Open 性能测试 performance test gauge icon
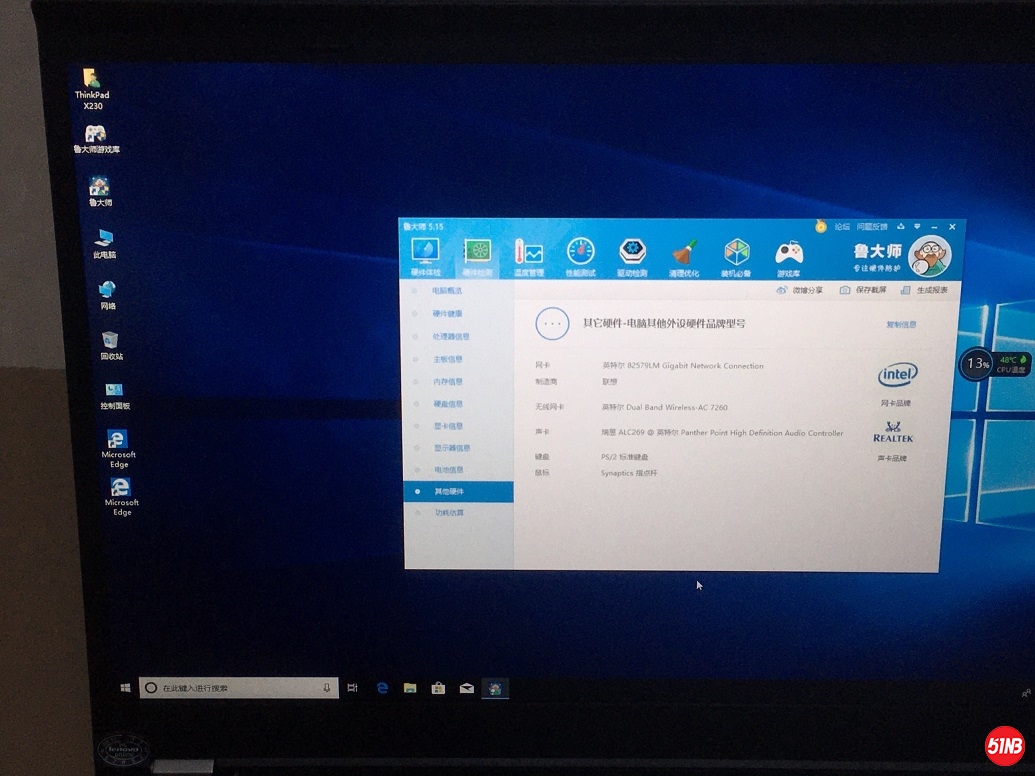 click(581, 256)
